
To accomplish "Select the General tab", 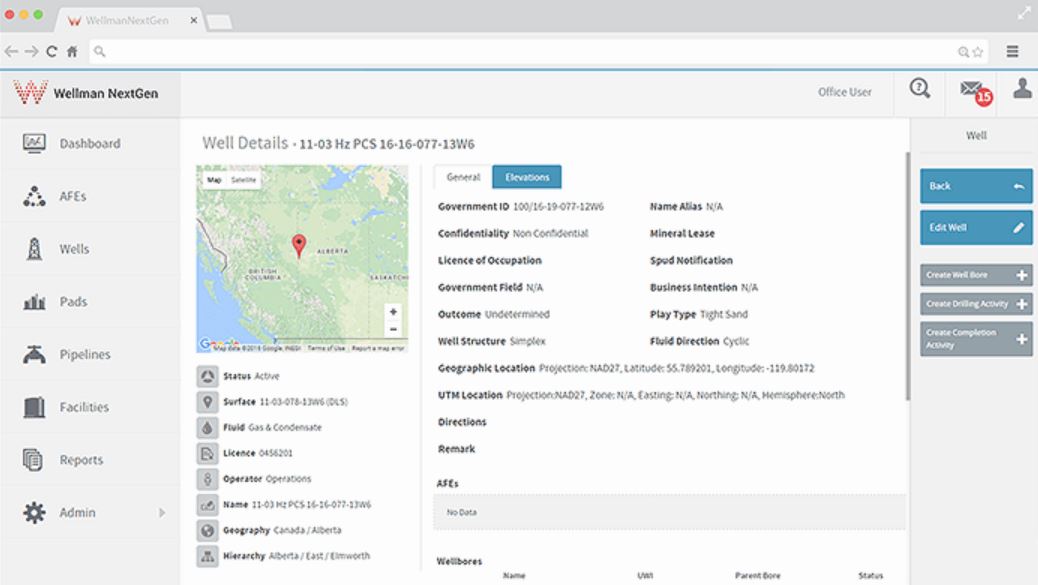I will click(x=463, y=177).
